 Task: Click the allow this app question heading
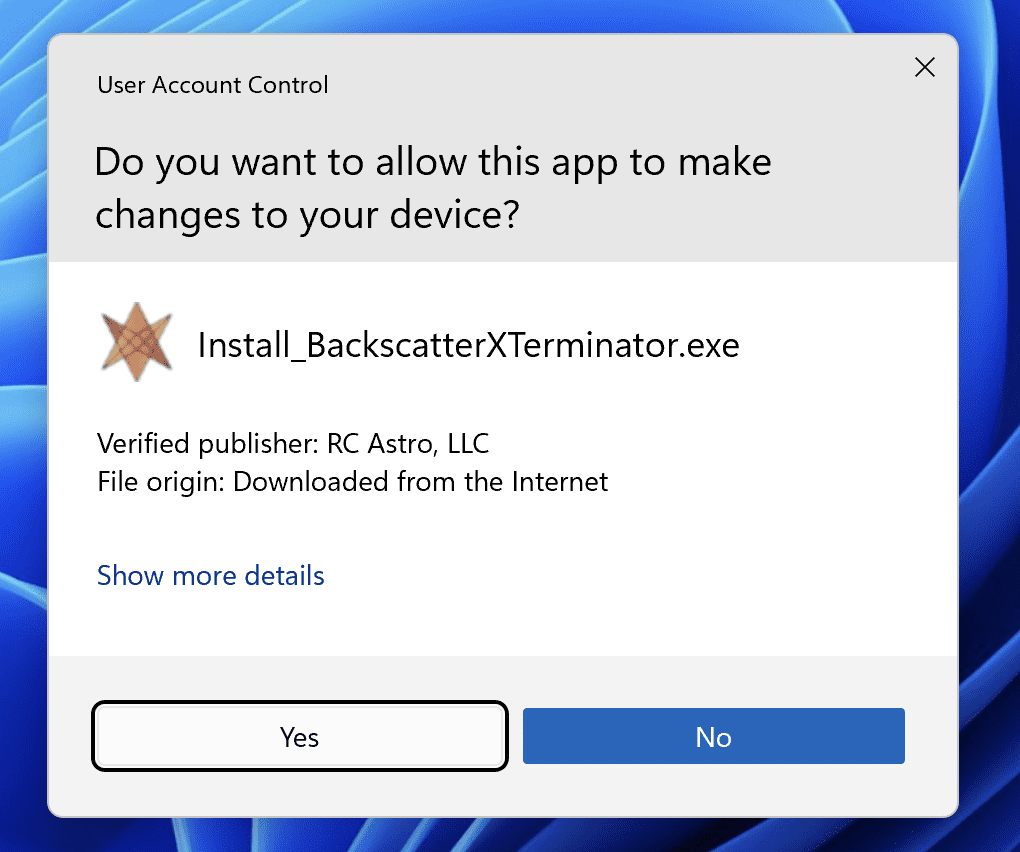coord(433,188)
